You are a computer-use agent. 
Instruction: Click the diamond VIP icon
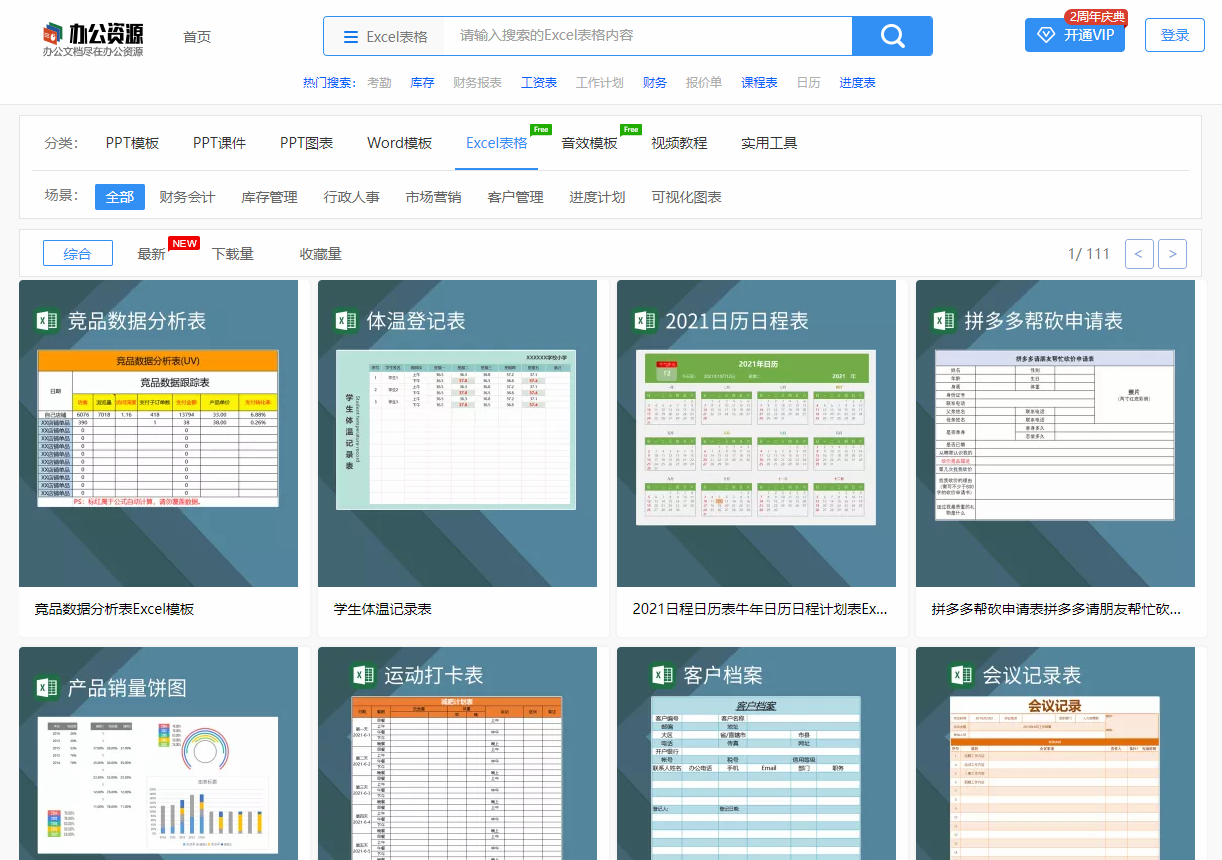pos(1046,35)
